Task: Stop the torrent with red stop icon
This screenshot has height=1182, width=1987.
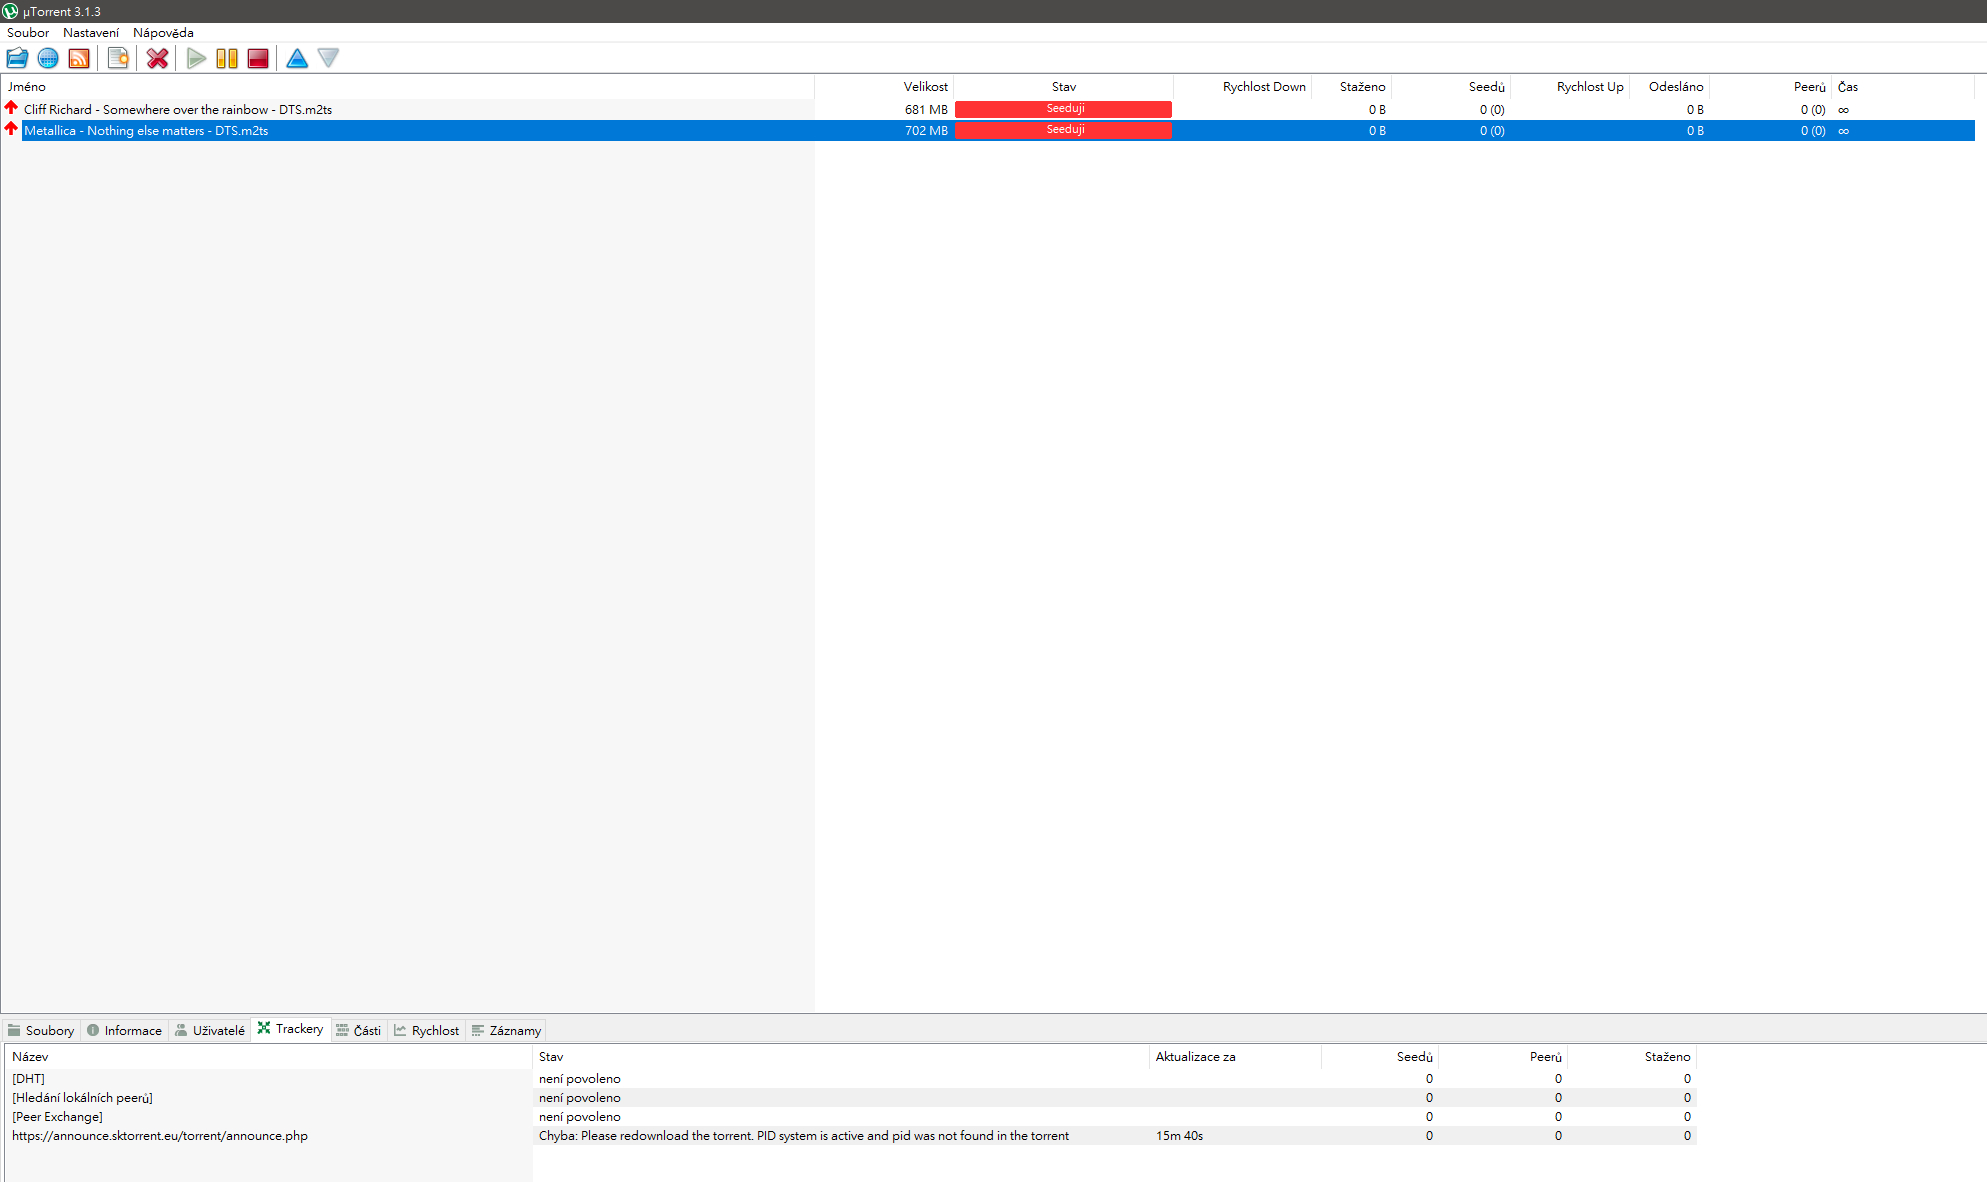Action: click(258, 58)
